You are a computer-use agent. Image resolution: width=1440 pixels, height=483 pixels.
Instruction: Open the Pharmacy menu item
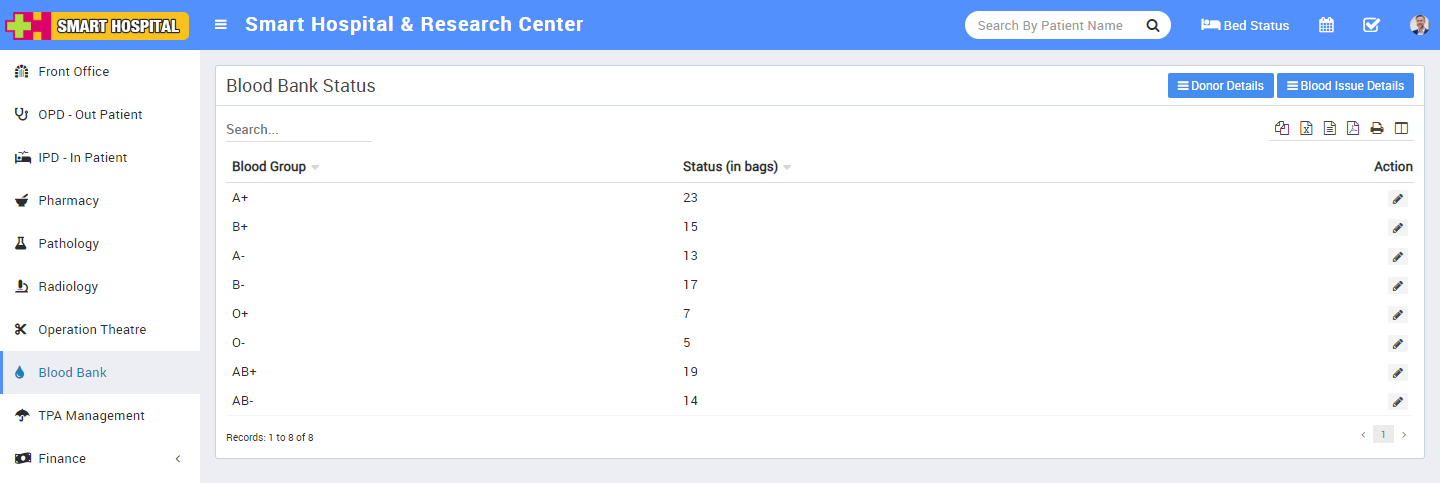[68, 201]
